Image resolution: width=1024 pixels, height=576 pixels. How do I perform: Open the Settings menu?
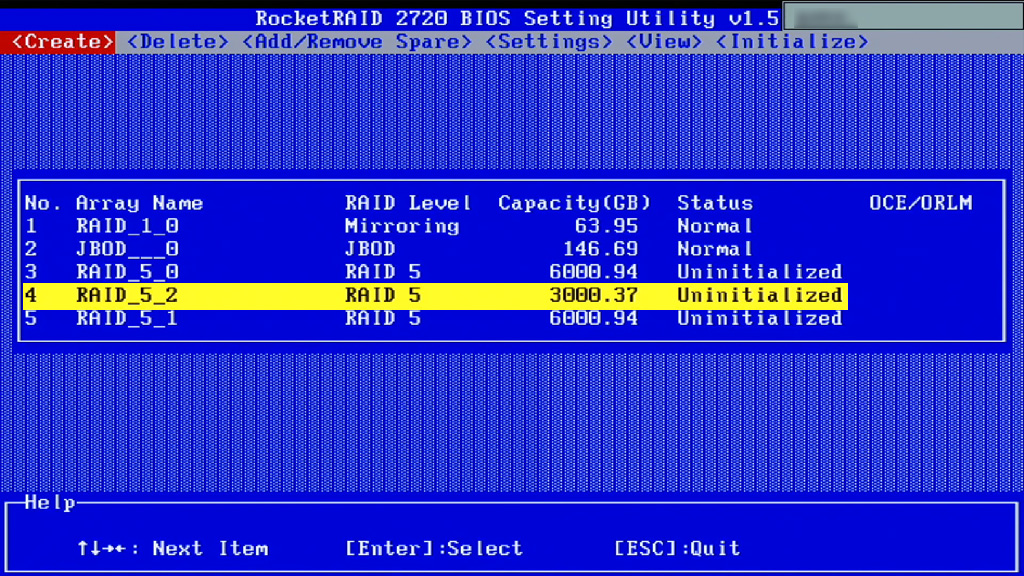[x=549, y=42]
